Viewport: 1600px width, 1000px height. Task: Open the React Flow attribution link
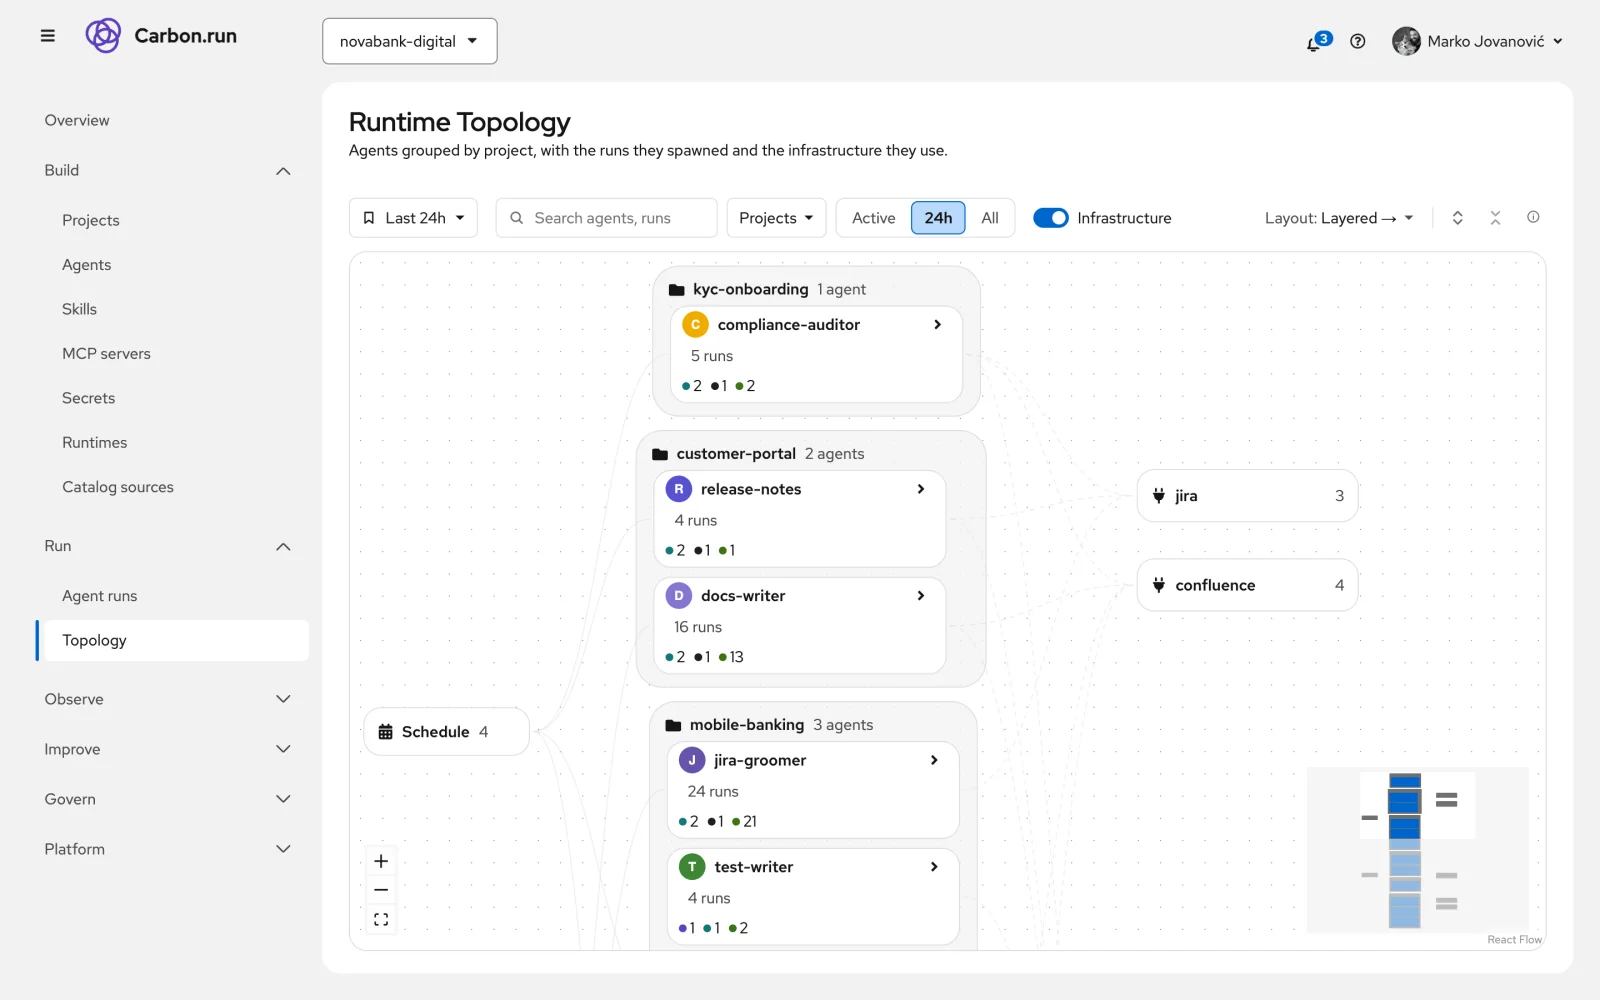click(x=1514, y=940)
